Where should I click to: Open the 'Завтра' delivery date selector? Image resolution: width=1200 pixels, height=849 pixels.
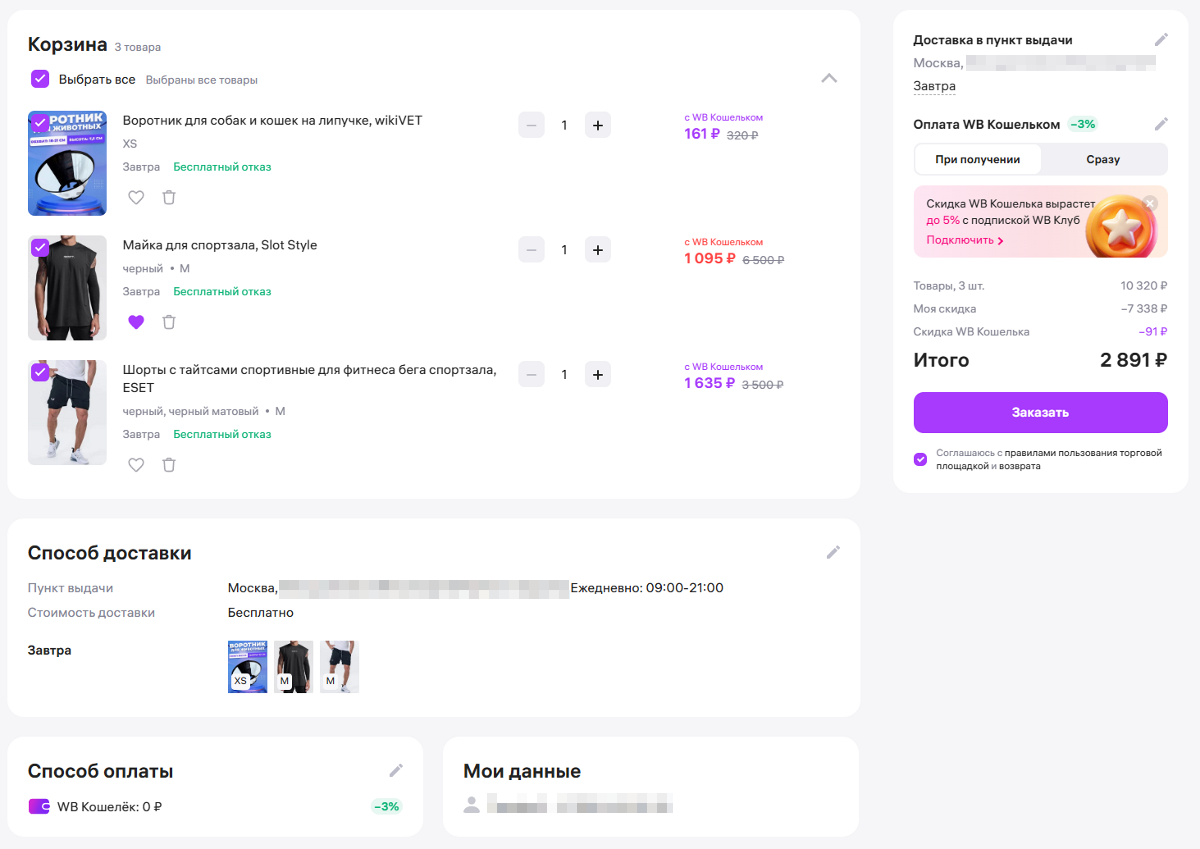[934, 87]
